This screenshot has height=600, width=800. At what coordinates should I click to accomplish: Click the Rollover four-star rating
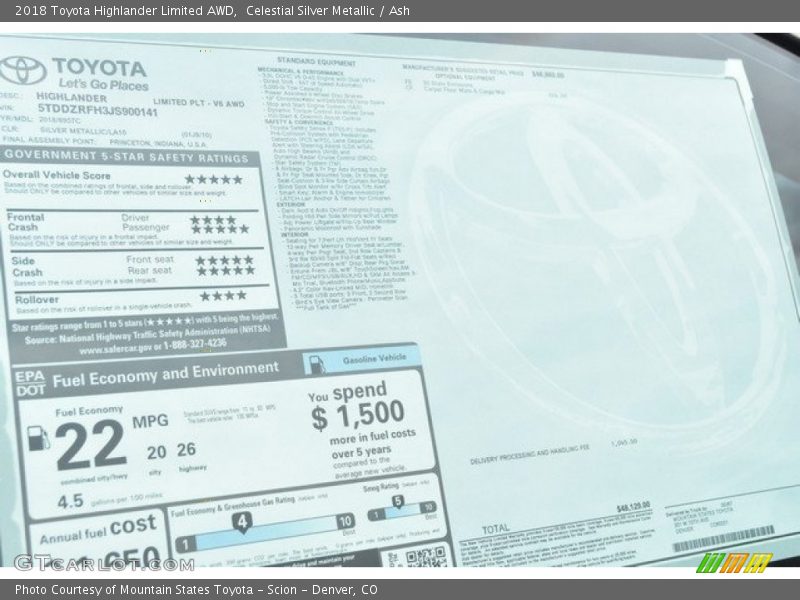(x=223, y=295)
